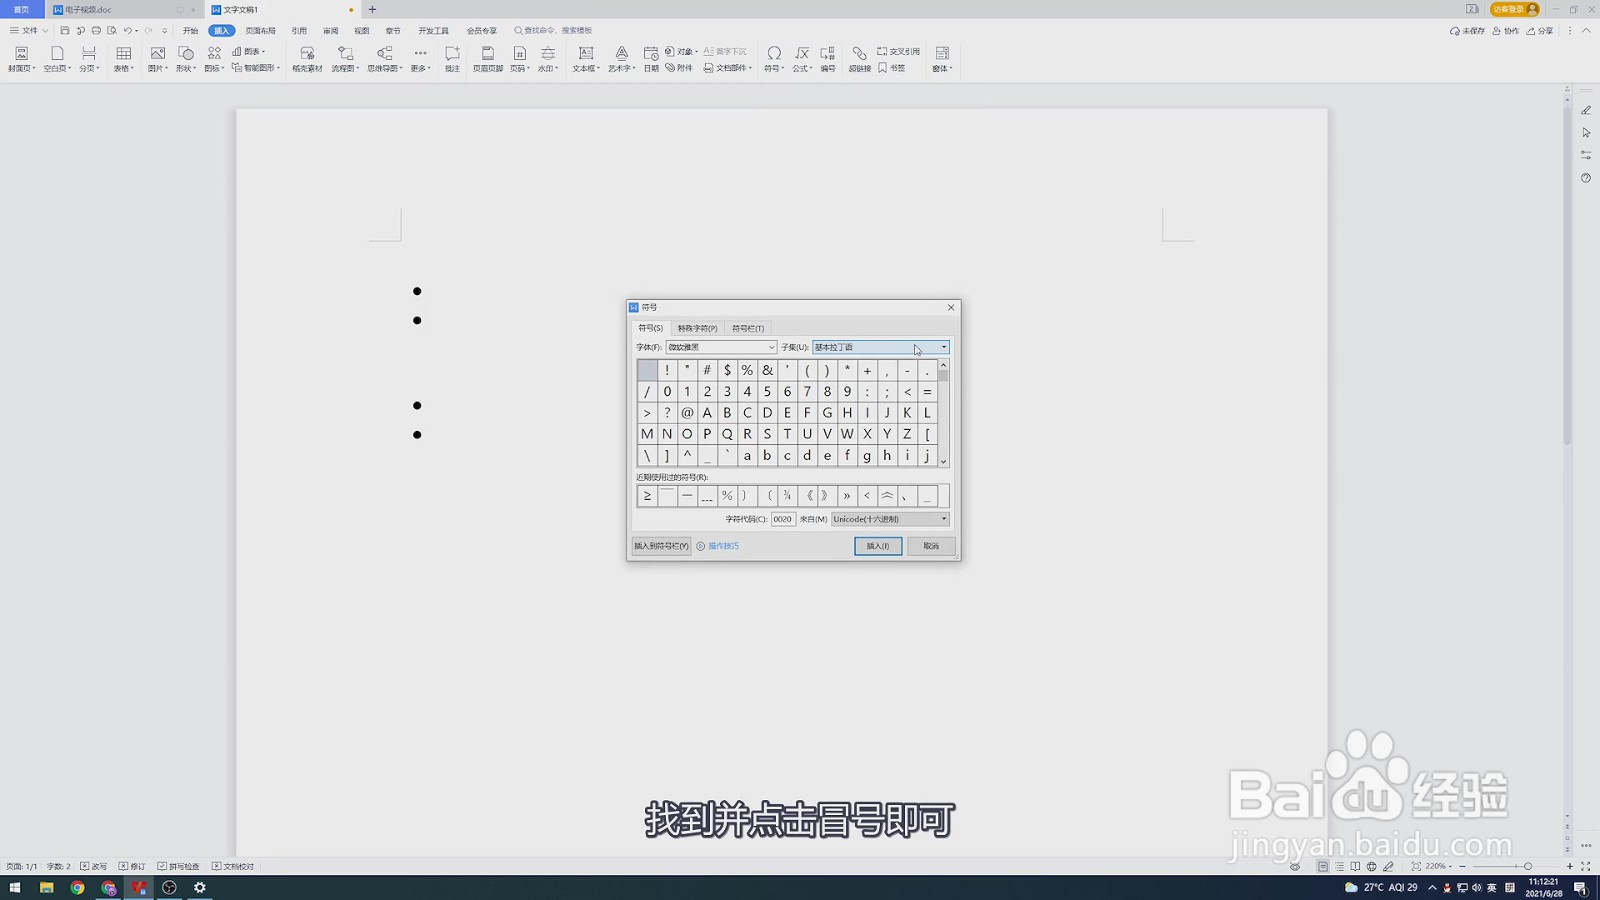Open the flowchart (流程图) tool

click(x=345, y=59)
